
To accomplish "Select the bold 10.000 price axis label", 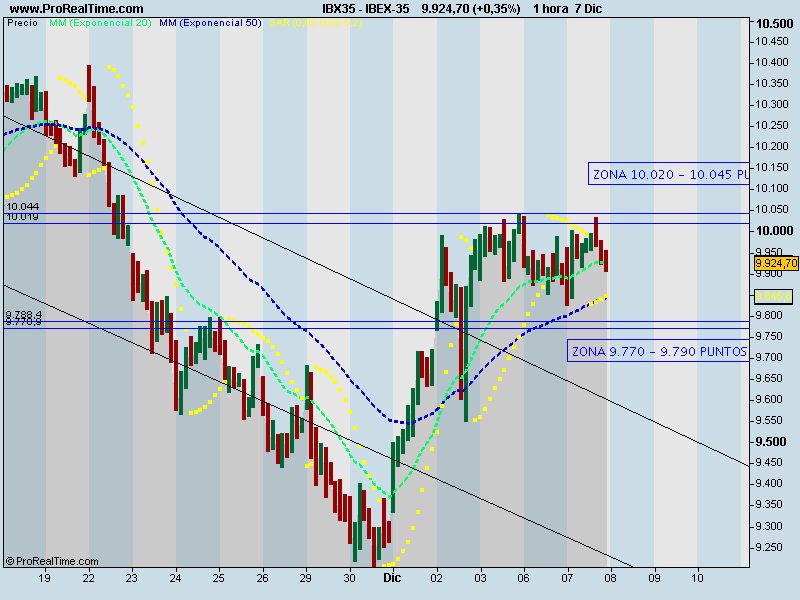I will (774, 231).
